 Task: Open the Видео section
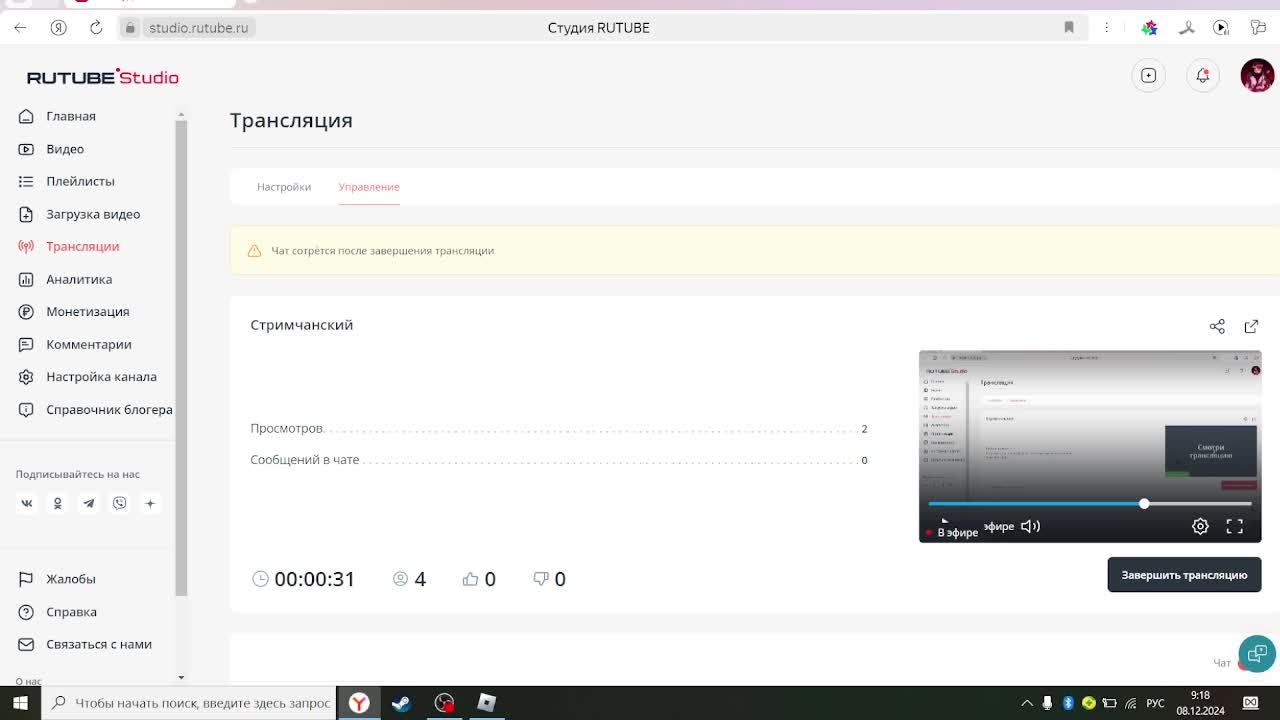64,149
